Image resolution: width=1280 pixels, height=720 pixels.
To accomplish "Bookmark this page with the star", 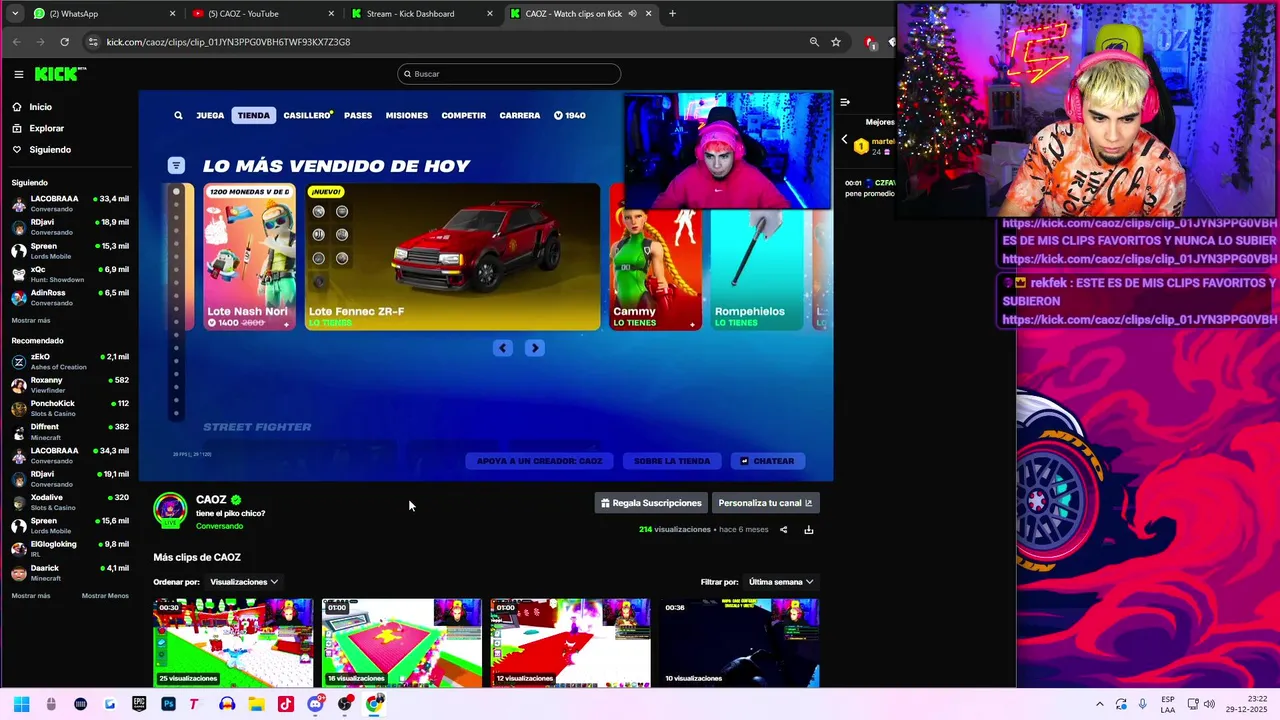I will (836, 42).
